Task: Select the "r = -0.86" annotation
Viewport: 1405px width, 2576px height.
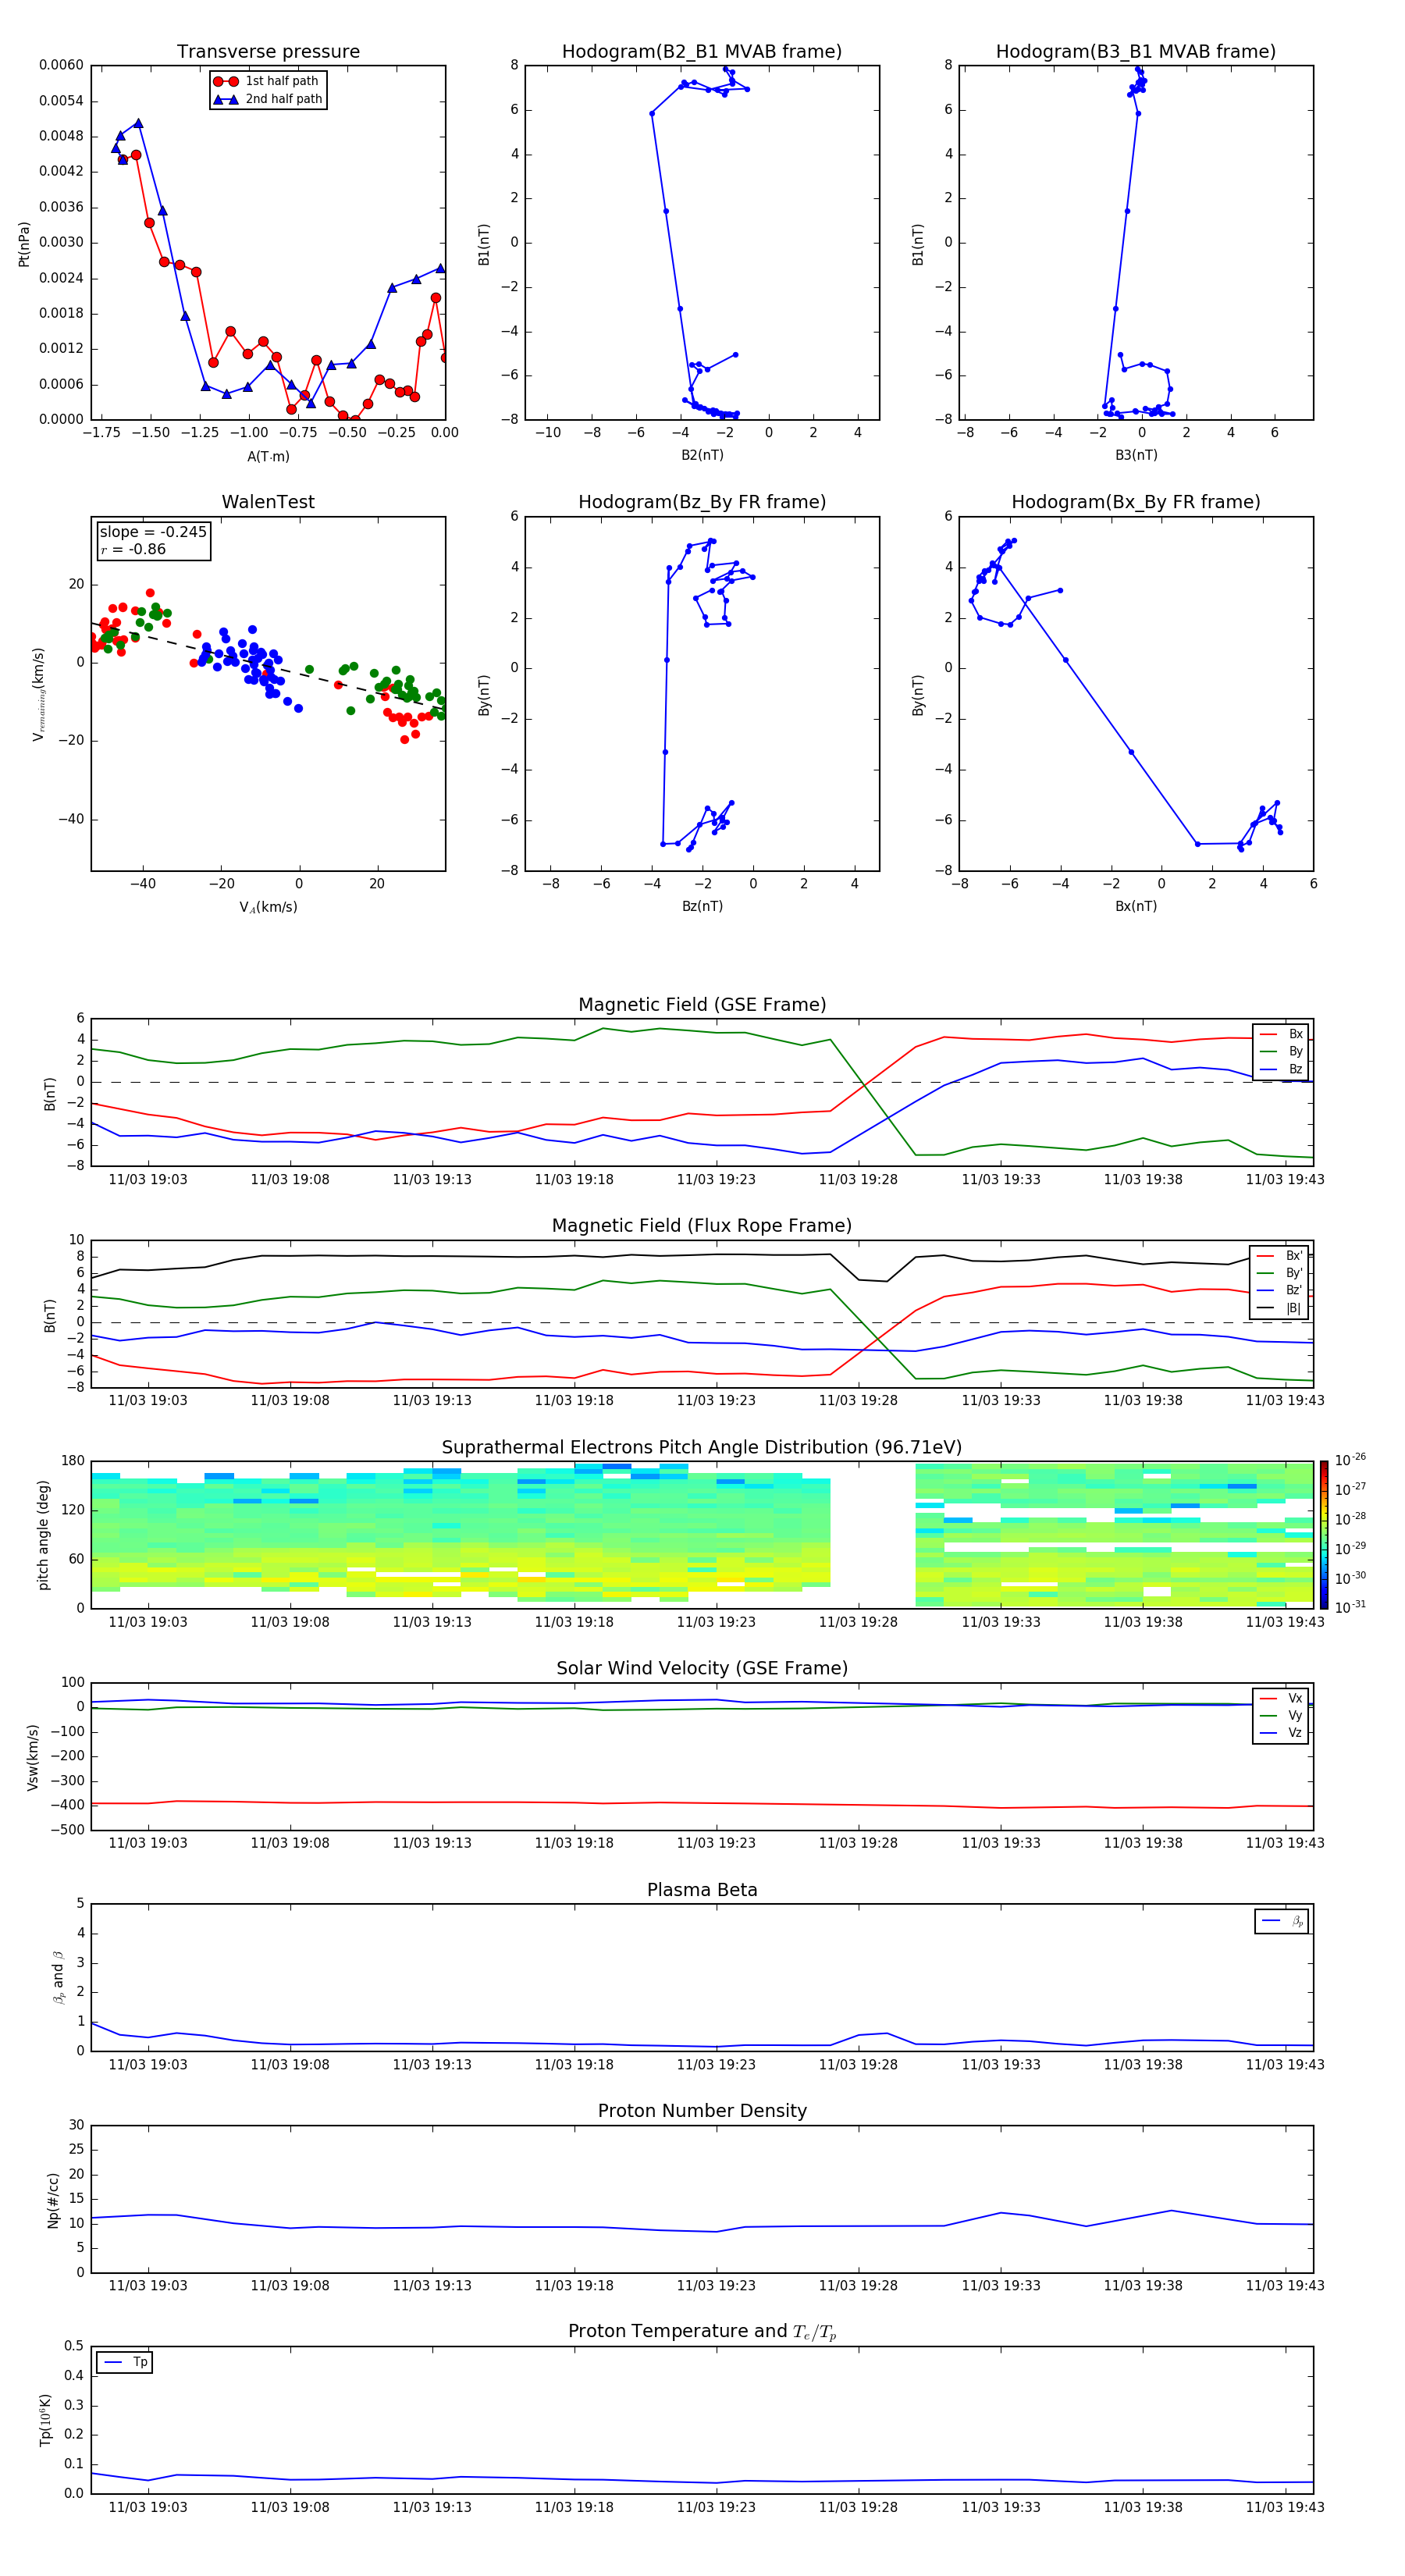Action: (x=133, y=549)
